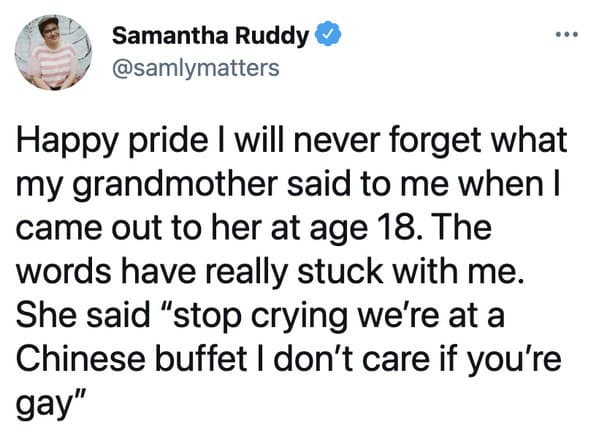Click the words "She said" in tweet

click(x=83, y=316)
